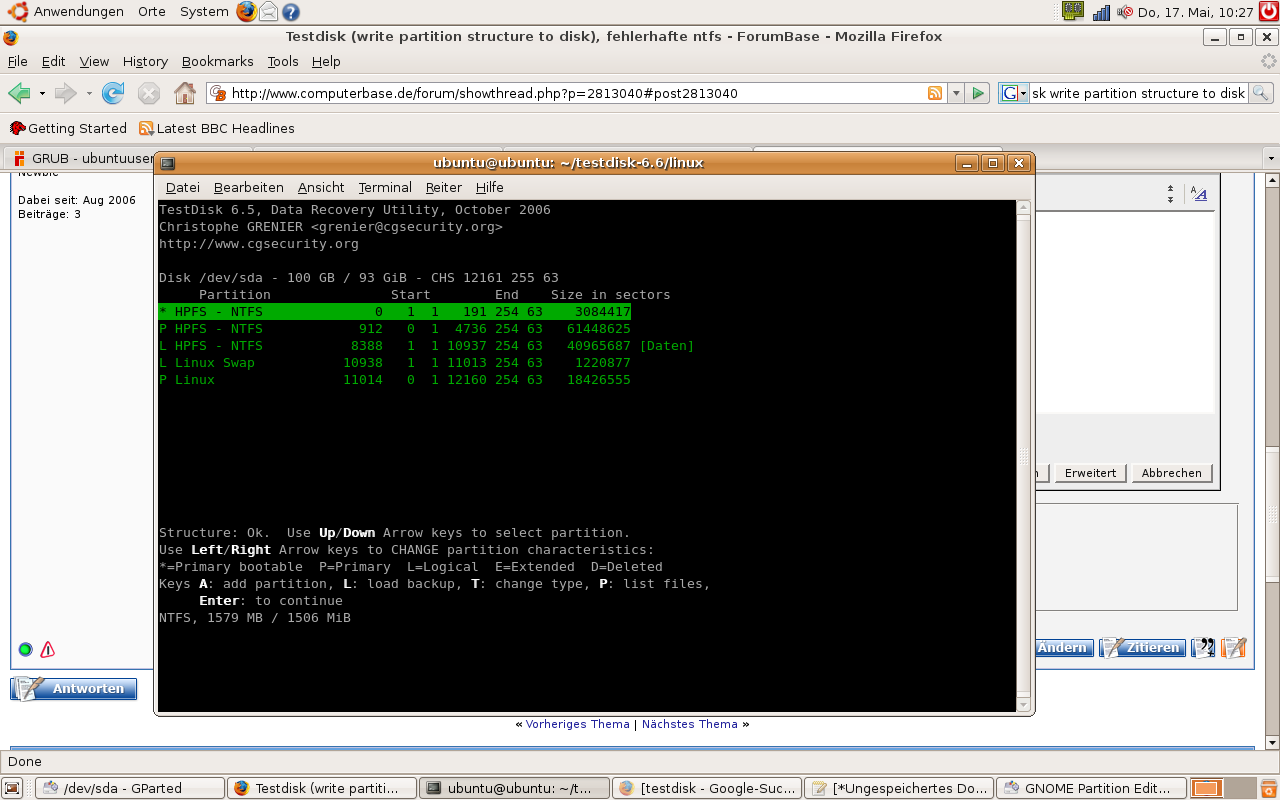The width and height of the screenshot is (1280, 800).
Task: Open the terminal Bearbeiten menu
Action: tap(249, 187)
